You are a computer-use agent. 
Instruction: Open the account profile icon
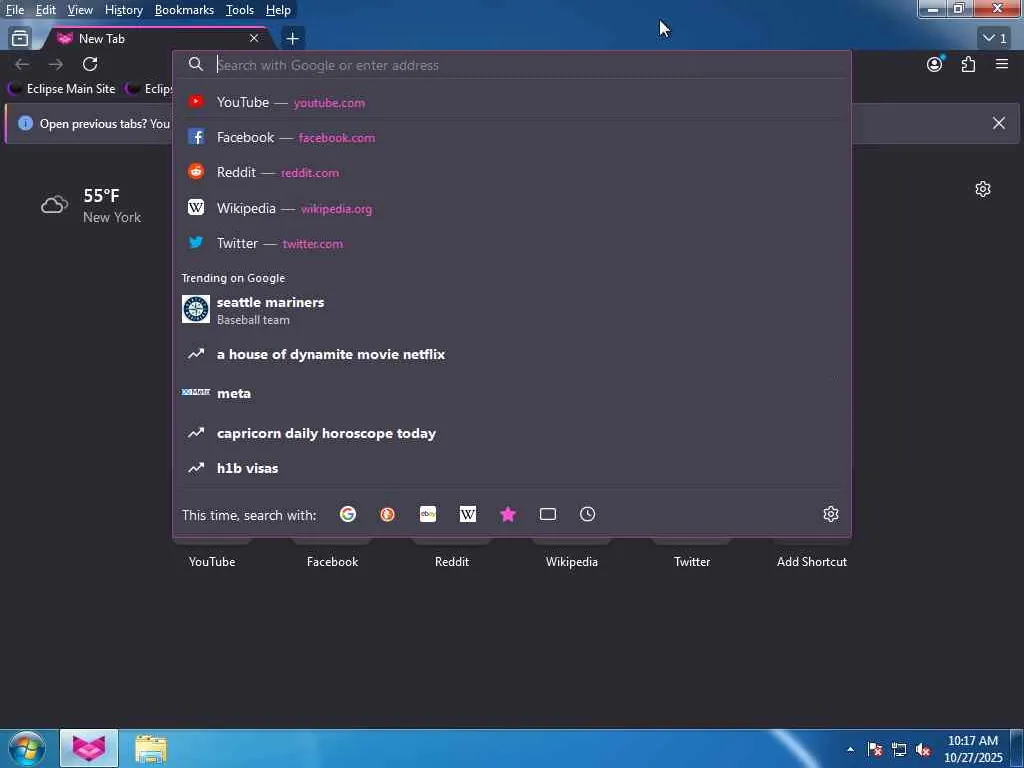(935, 64)
